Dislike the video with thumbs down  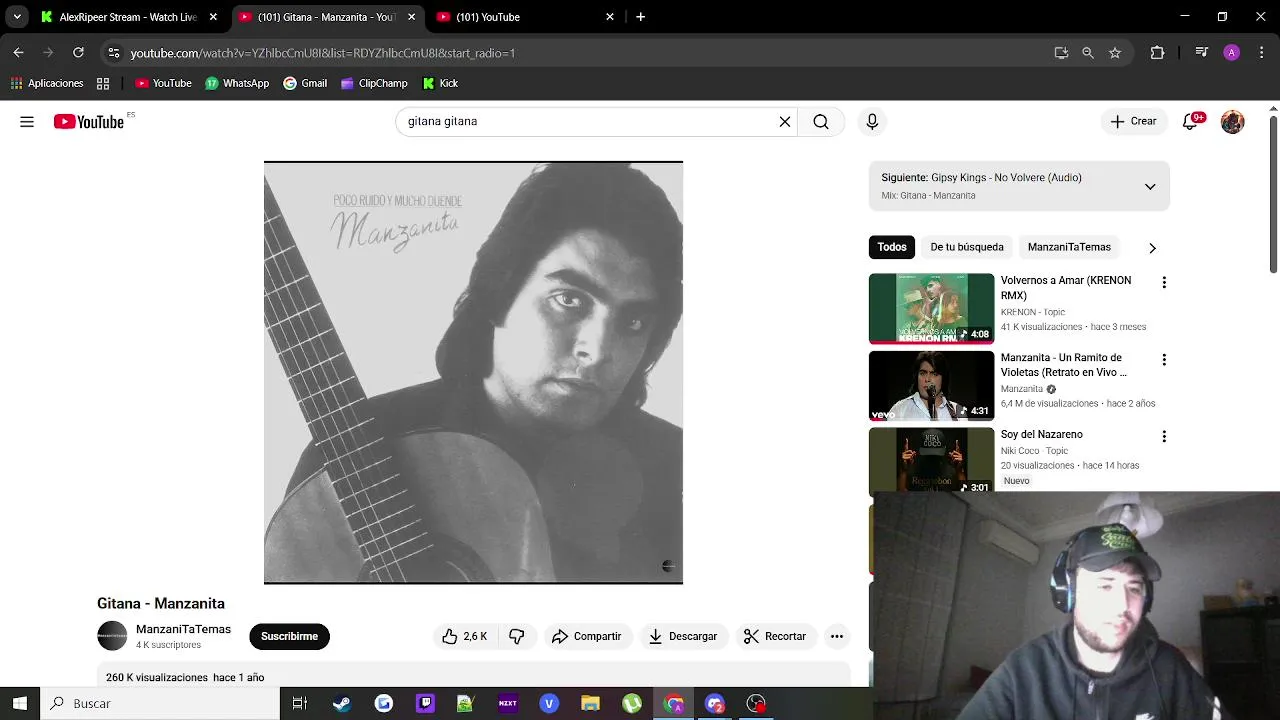pyautogui.click(x=517, y=636)
